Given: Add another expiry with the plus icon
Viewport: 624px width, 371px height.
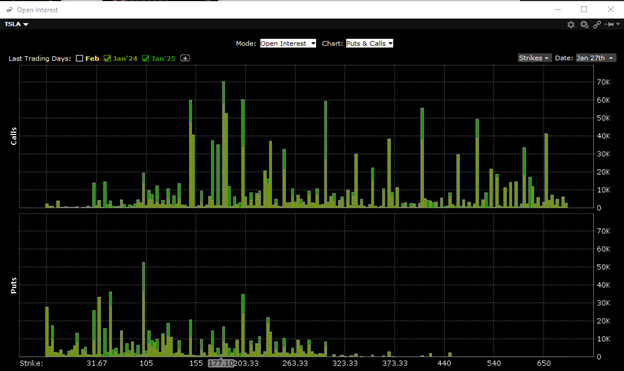Looking at the screenshot, I should pos(185,58).
